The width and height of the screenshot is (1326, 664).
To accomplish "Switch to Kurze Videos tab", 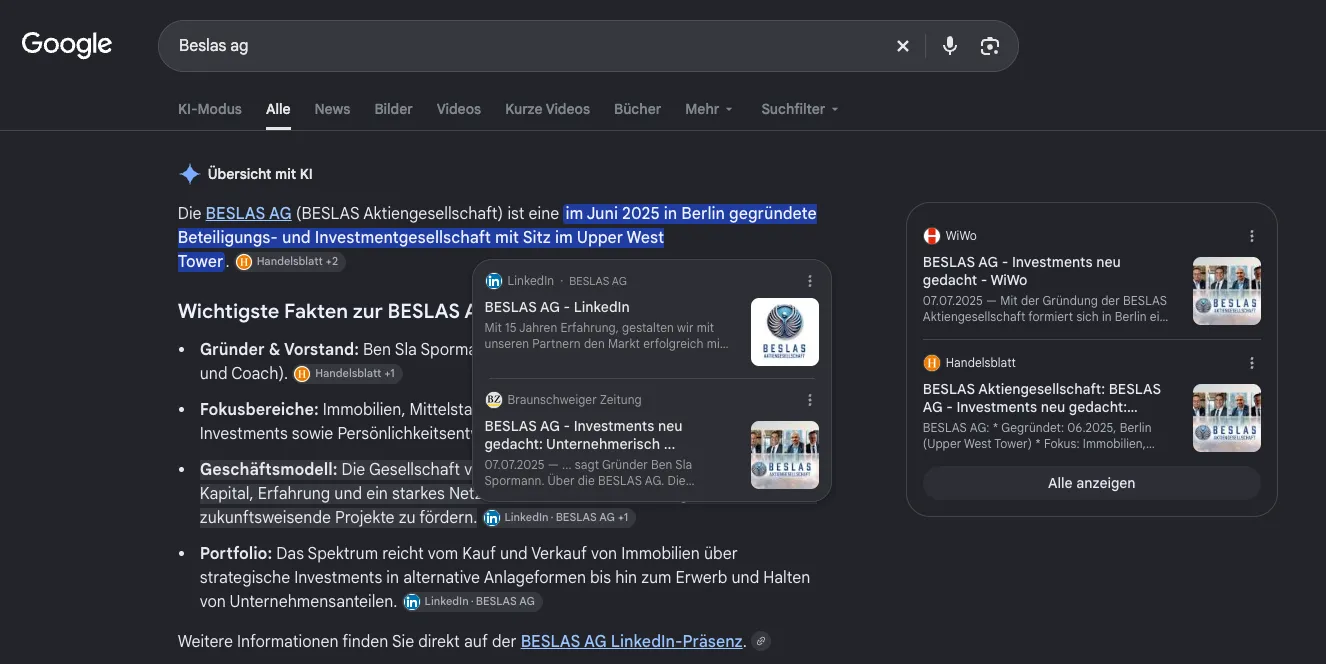I will coord(547,109).
